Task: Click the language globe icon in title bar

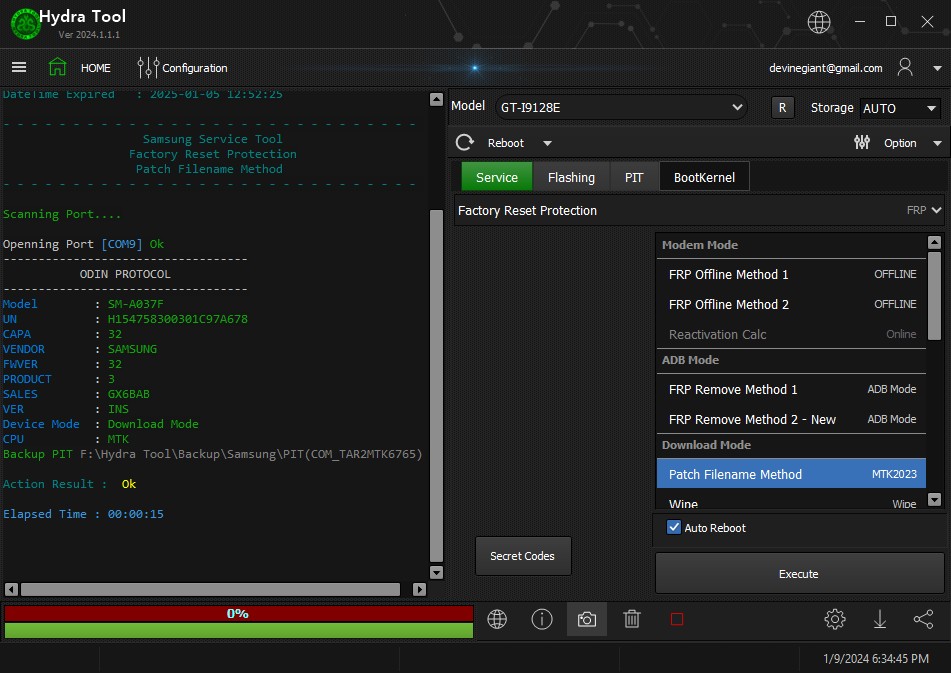Action: 819,22
